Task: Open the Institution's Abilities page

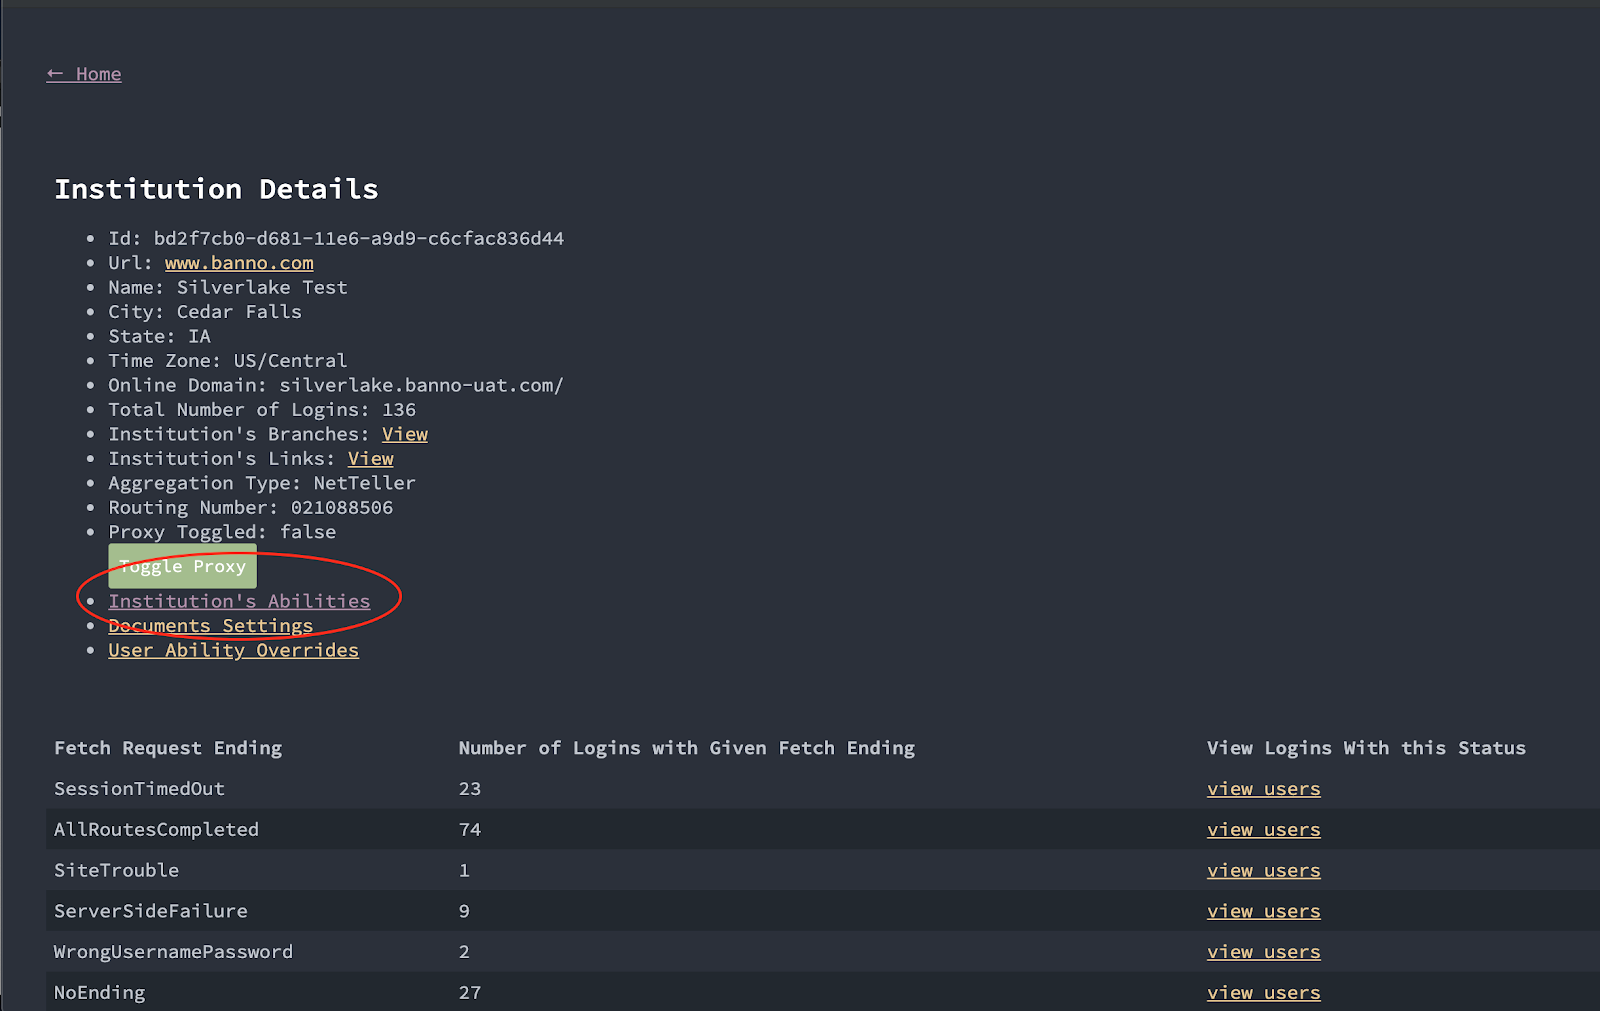Action: click(239, 601)
